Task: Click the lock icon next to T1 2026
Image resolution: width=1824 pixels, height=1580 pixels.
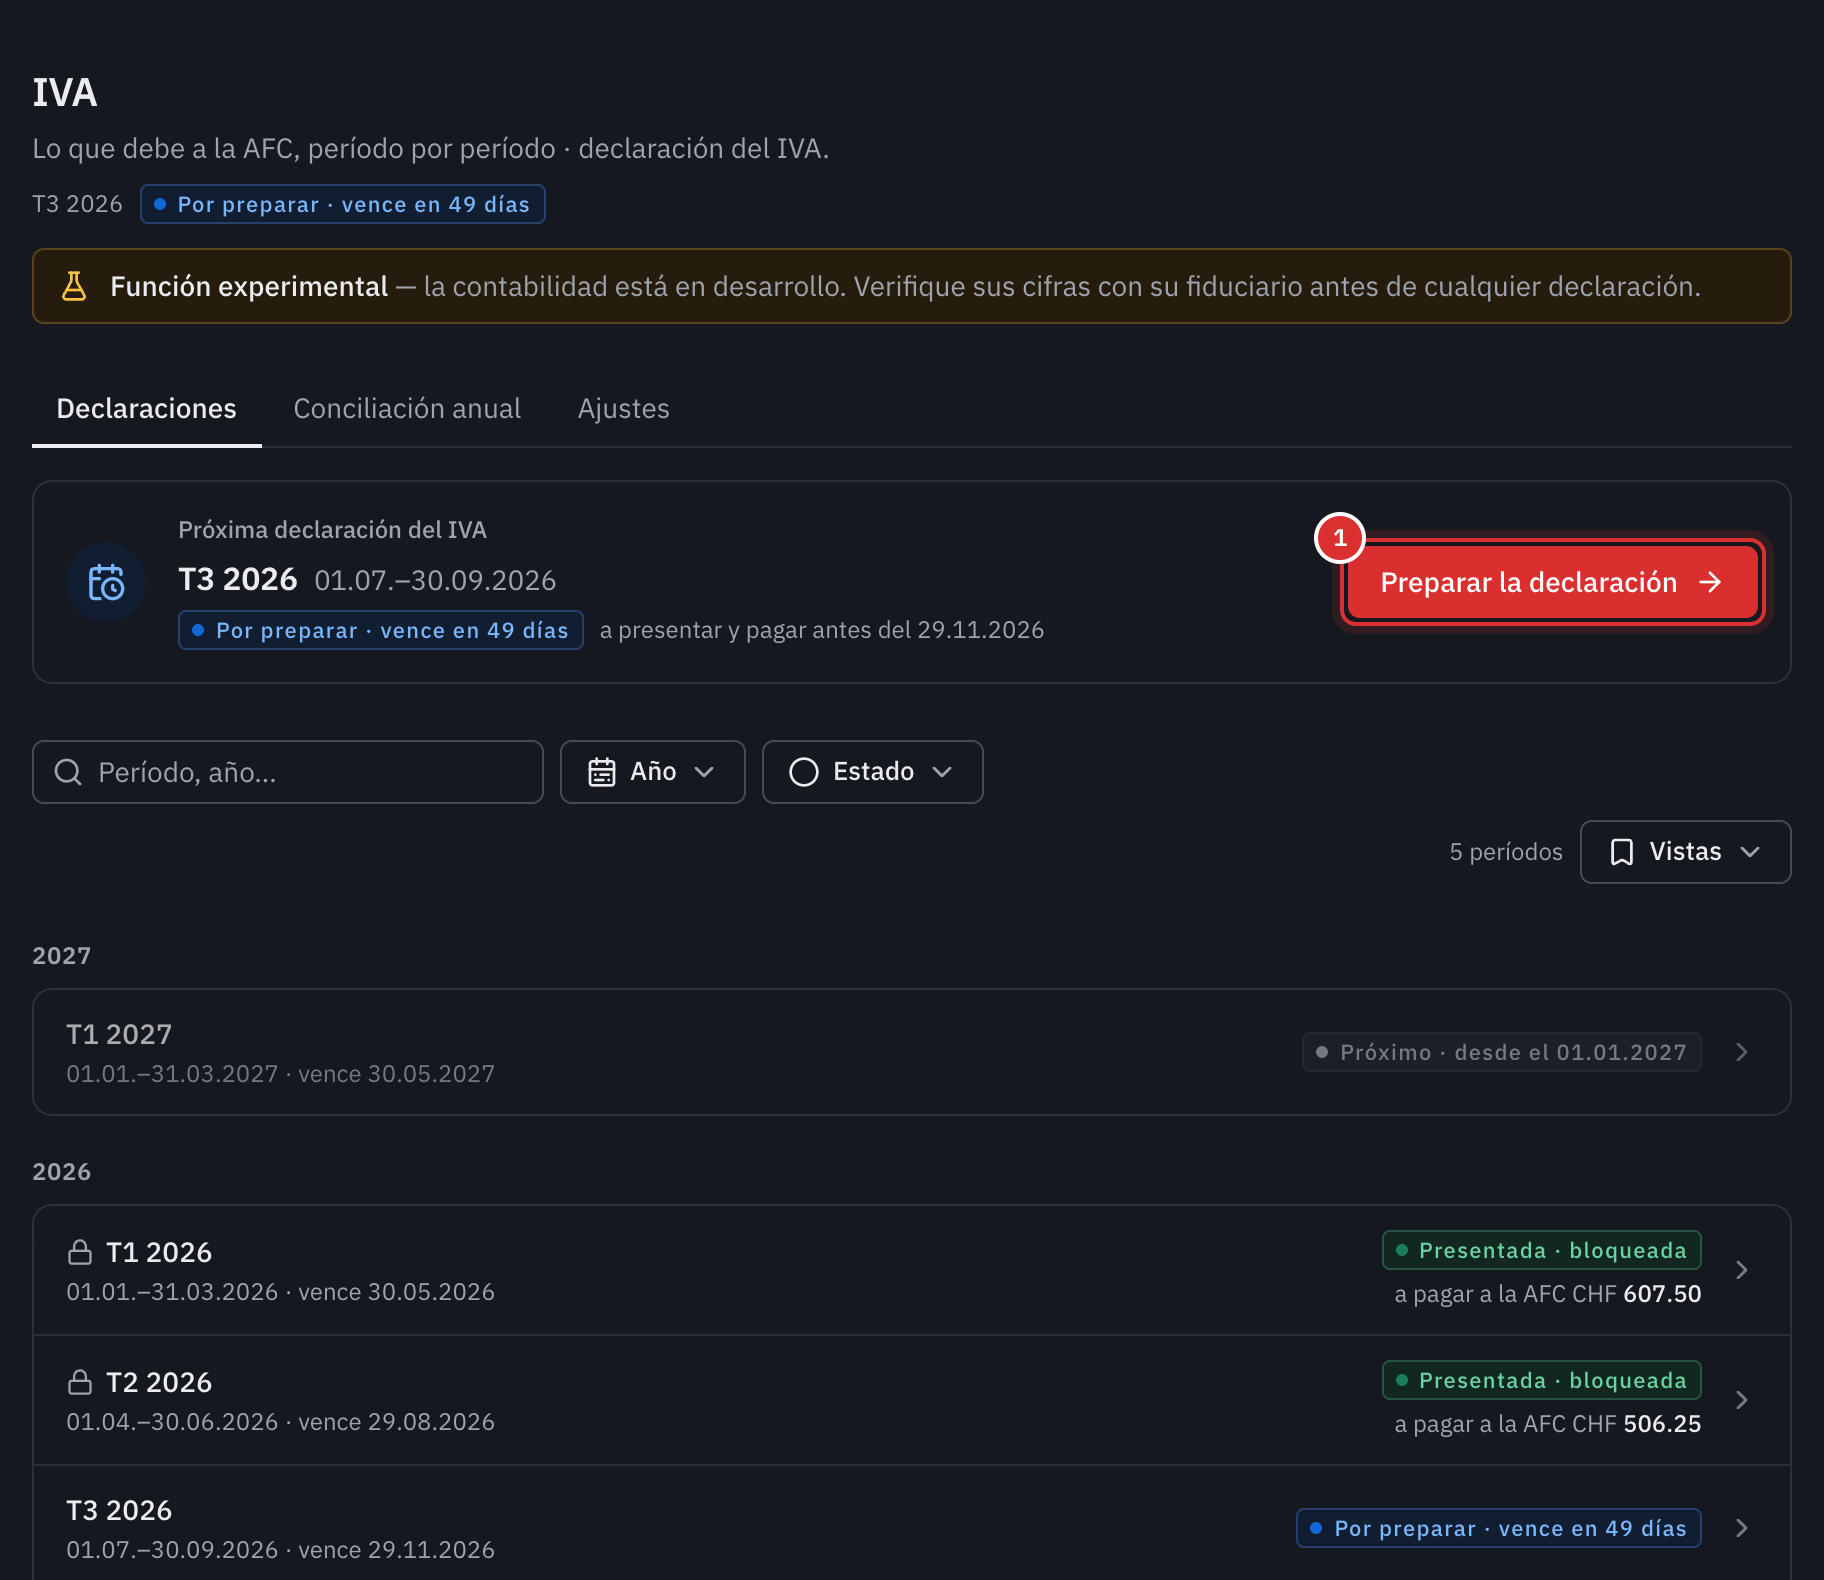Action: (x=80, y=1252)
